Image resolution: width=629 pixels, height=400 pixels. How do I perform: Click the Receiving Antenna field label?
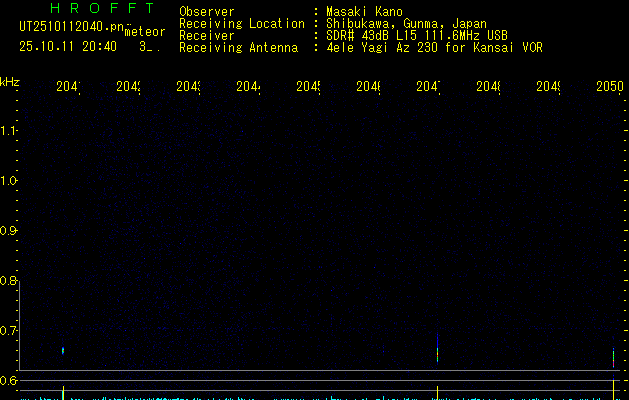click(238, 47)
